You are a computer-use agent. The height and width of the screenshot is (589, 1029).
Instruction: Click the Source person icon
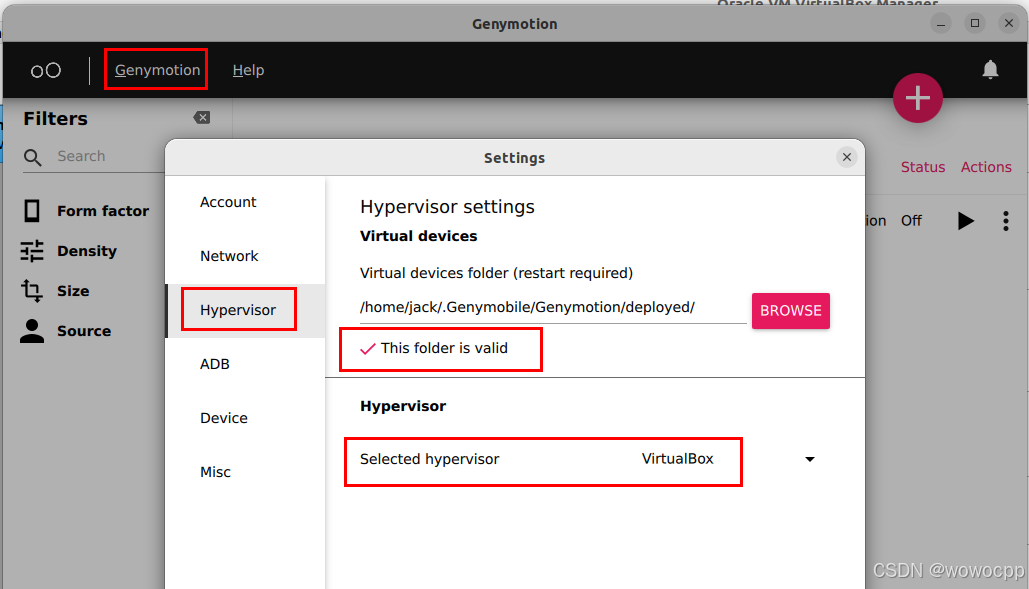[32, 331]
